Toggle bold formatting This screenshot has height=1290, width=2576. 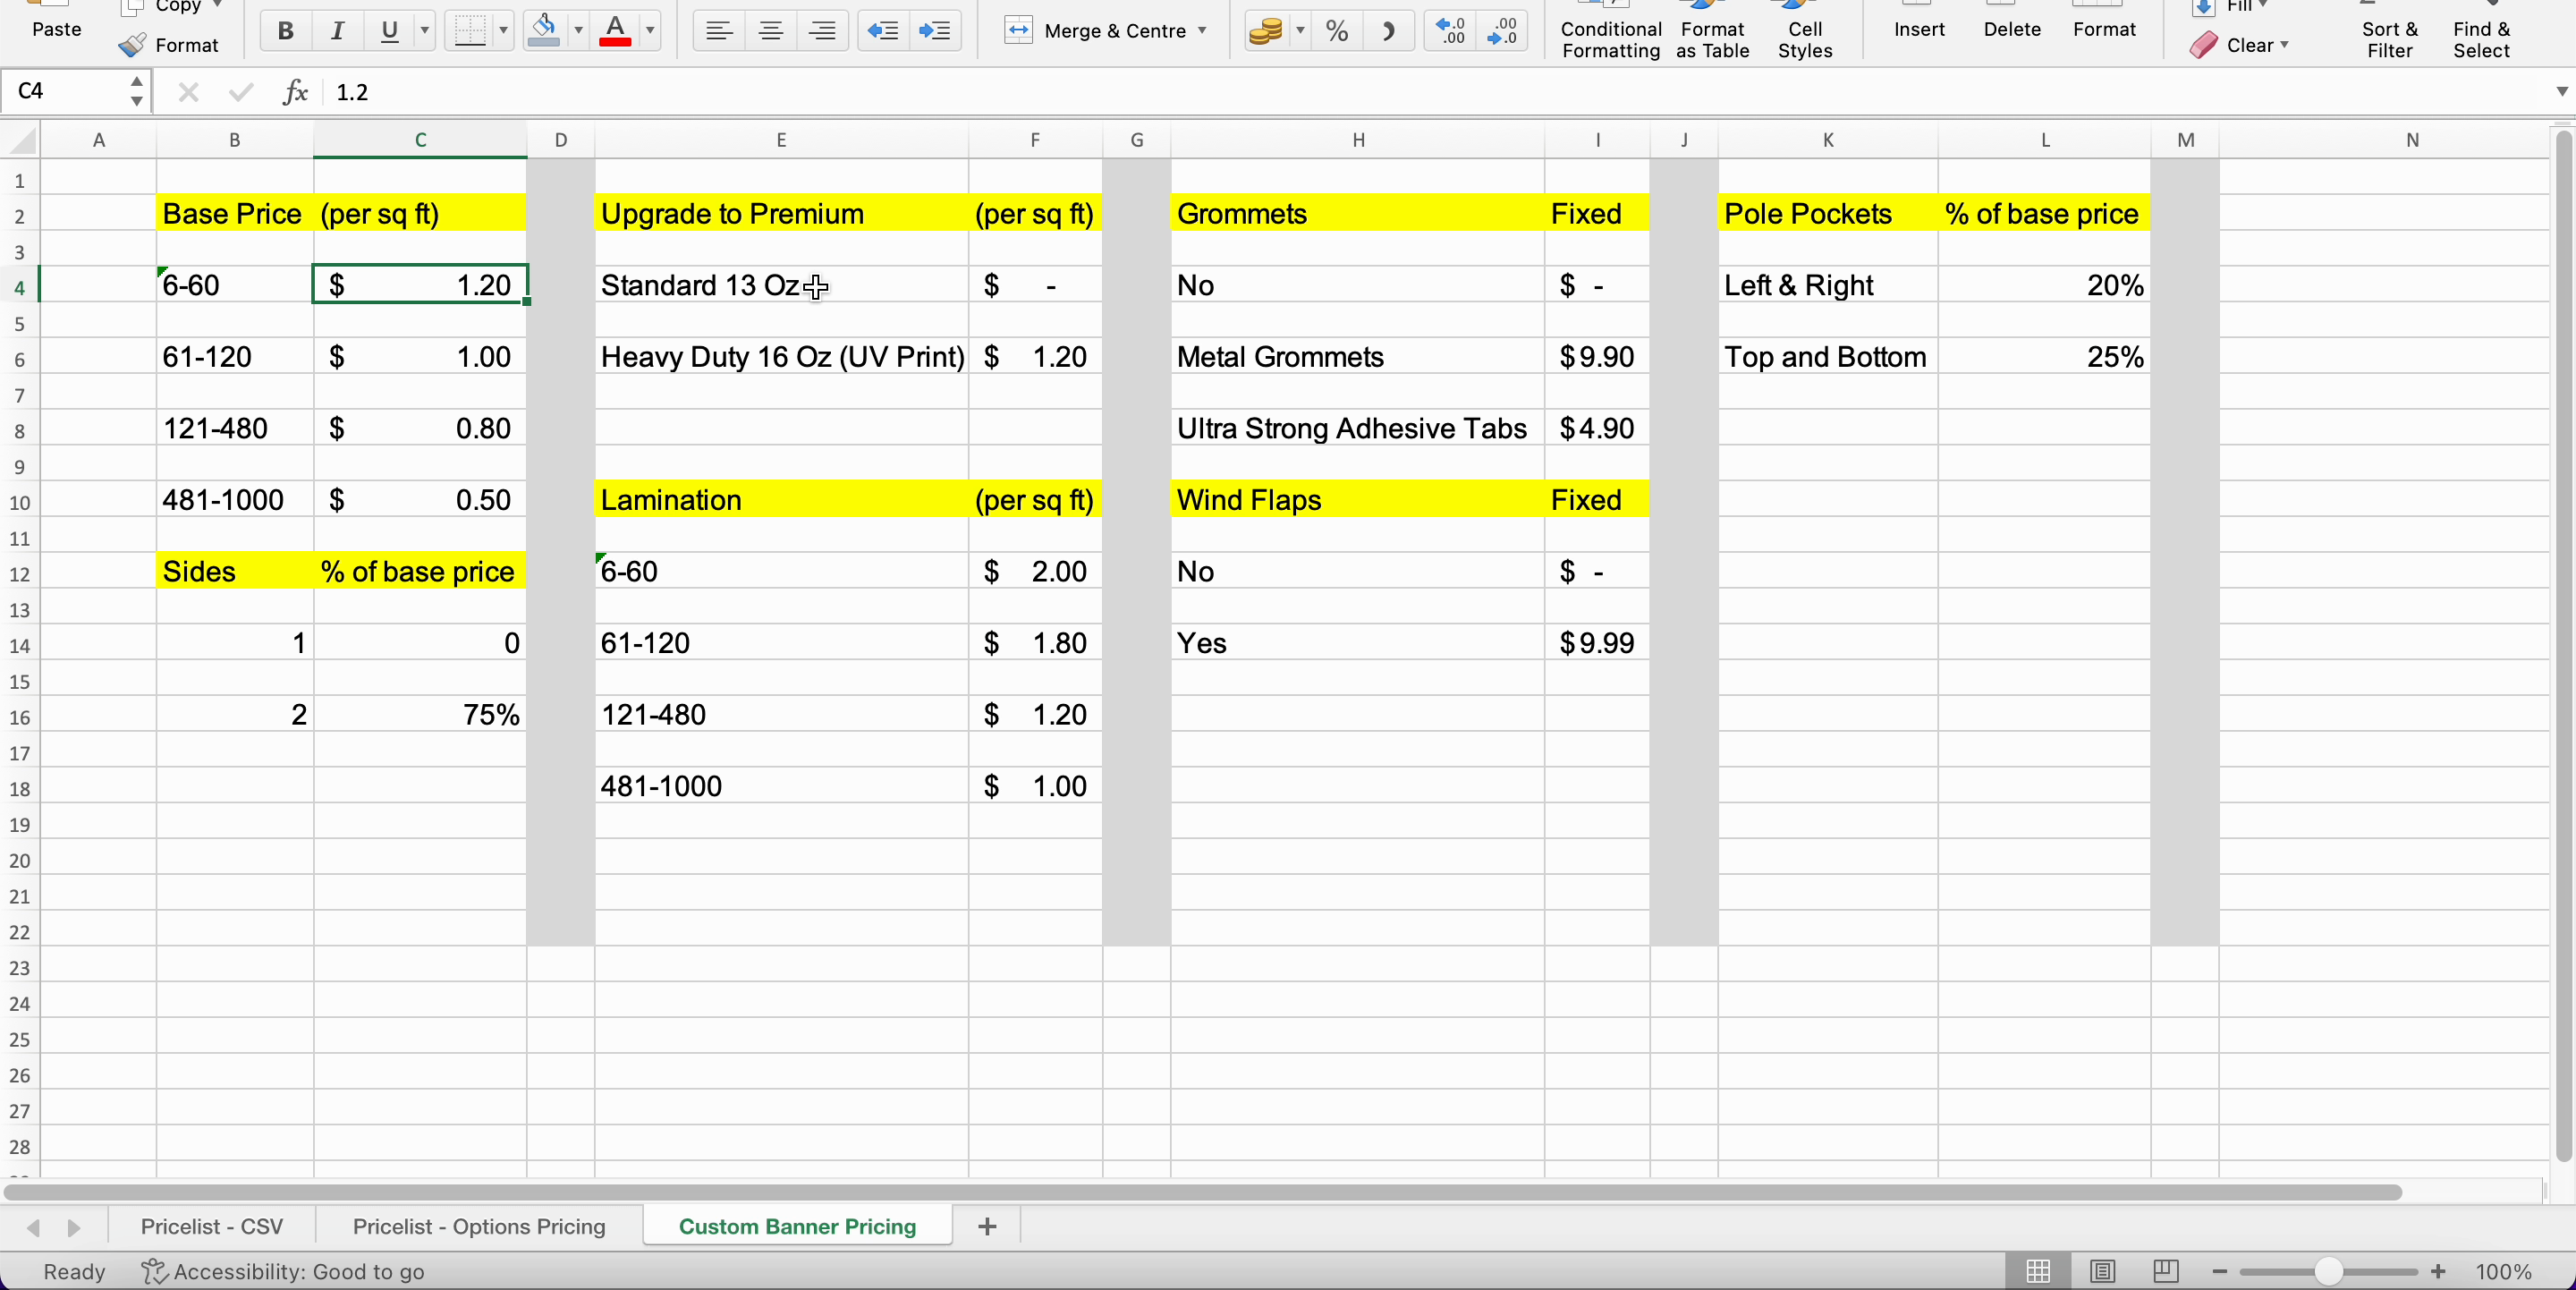click(285, 31)
